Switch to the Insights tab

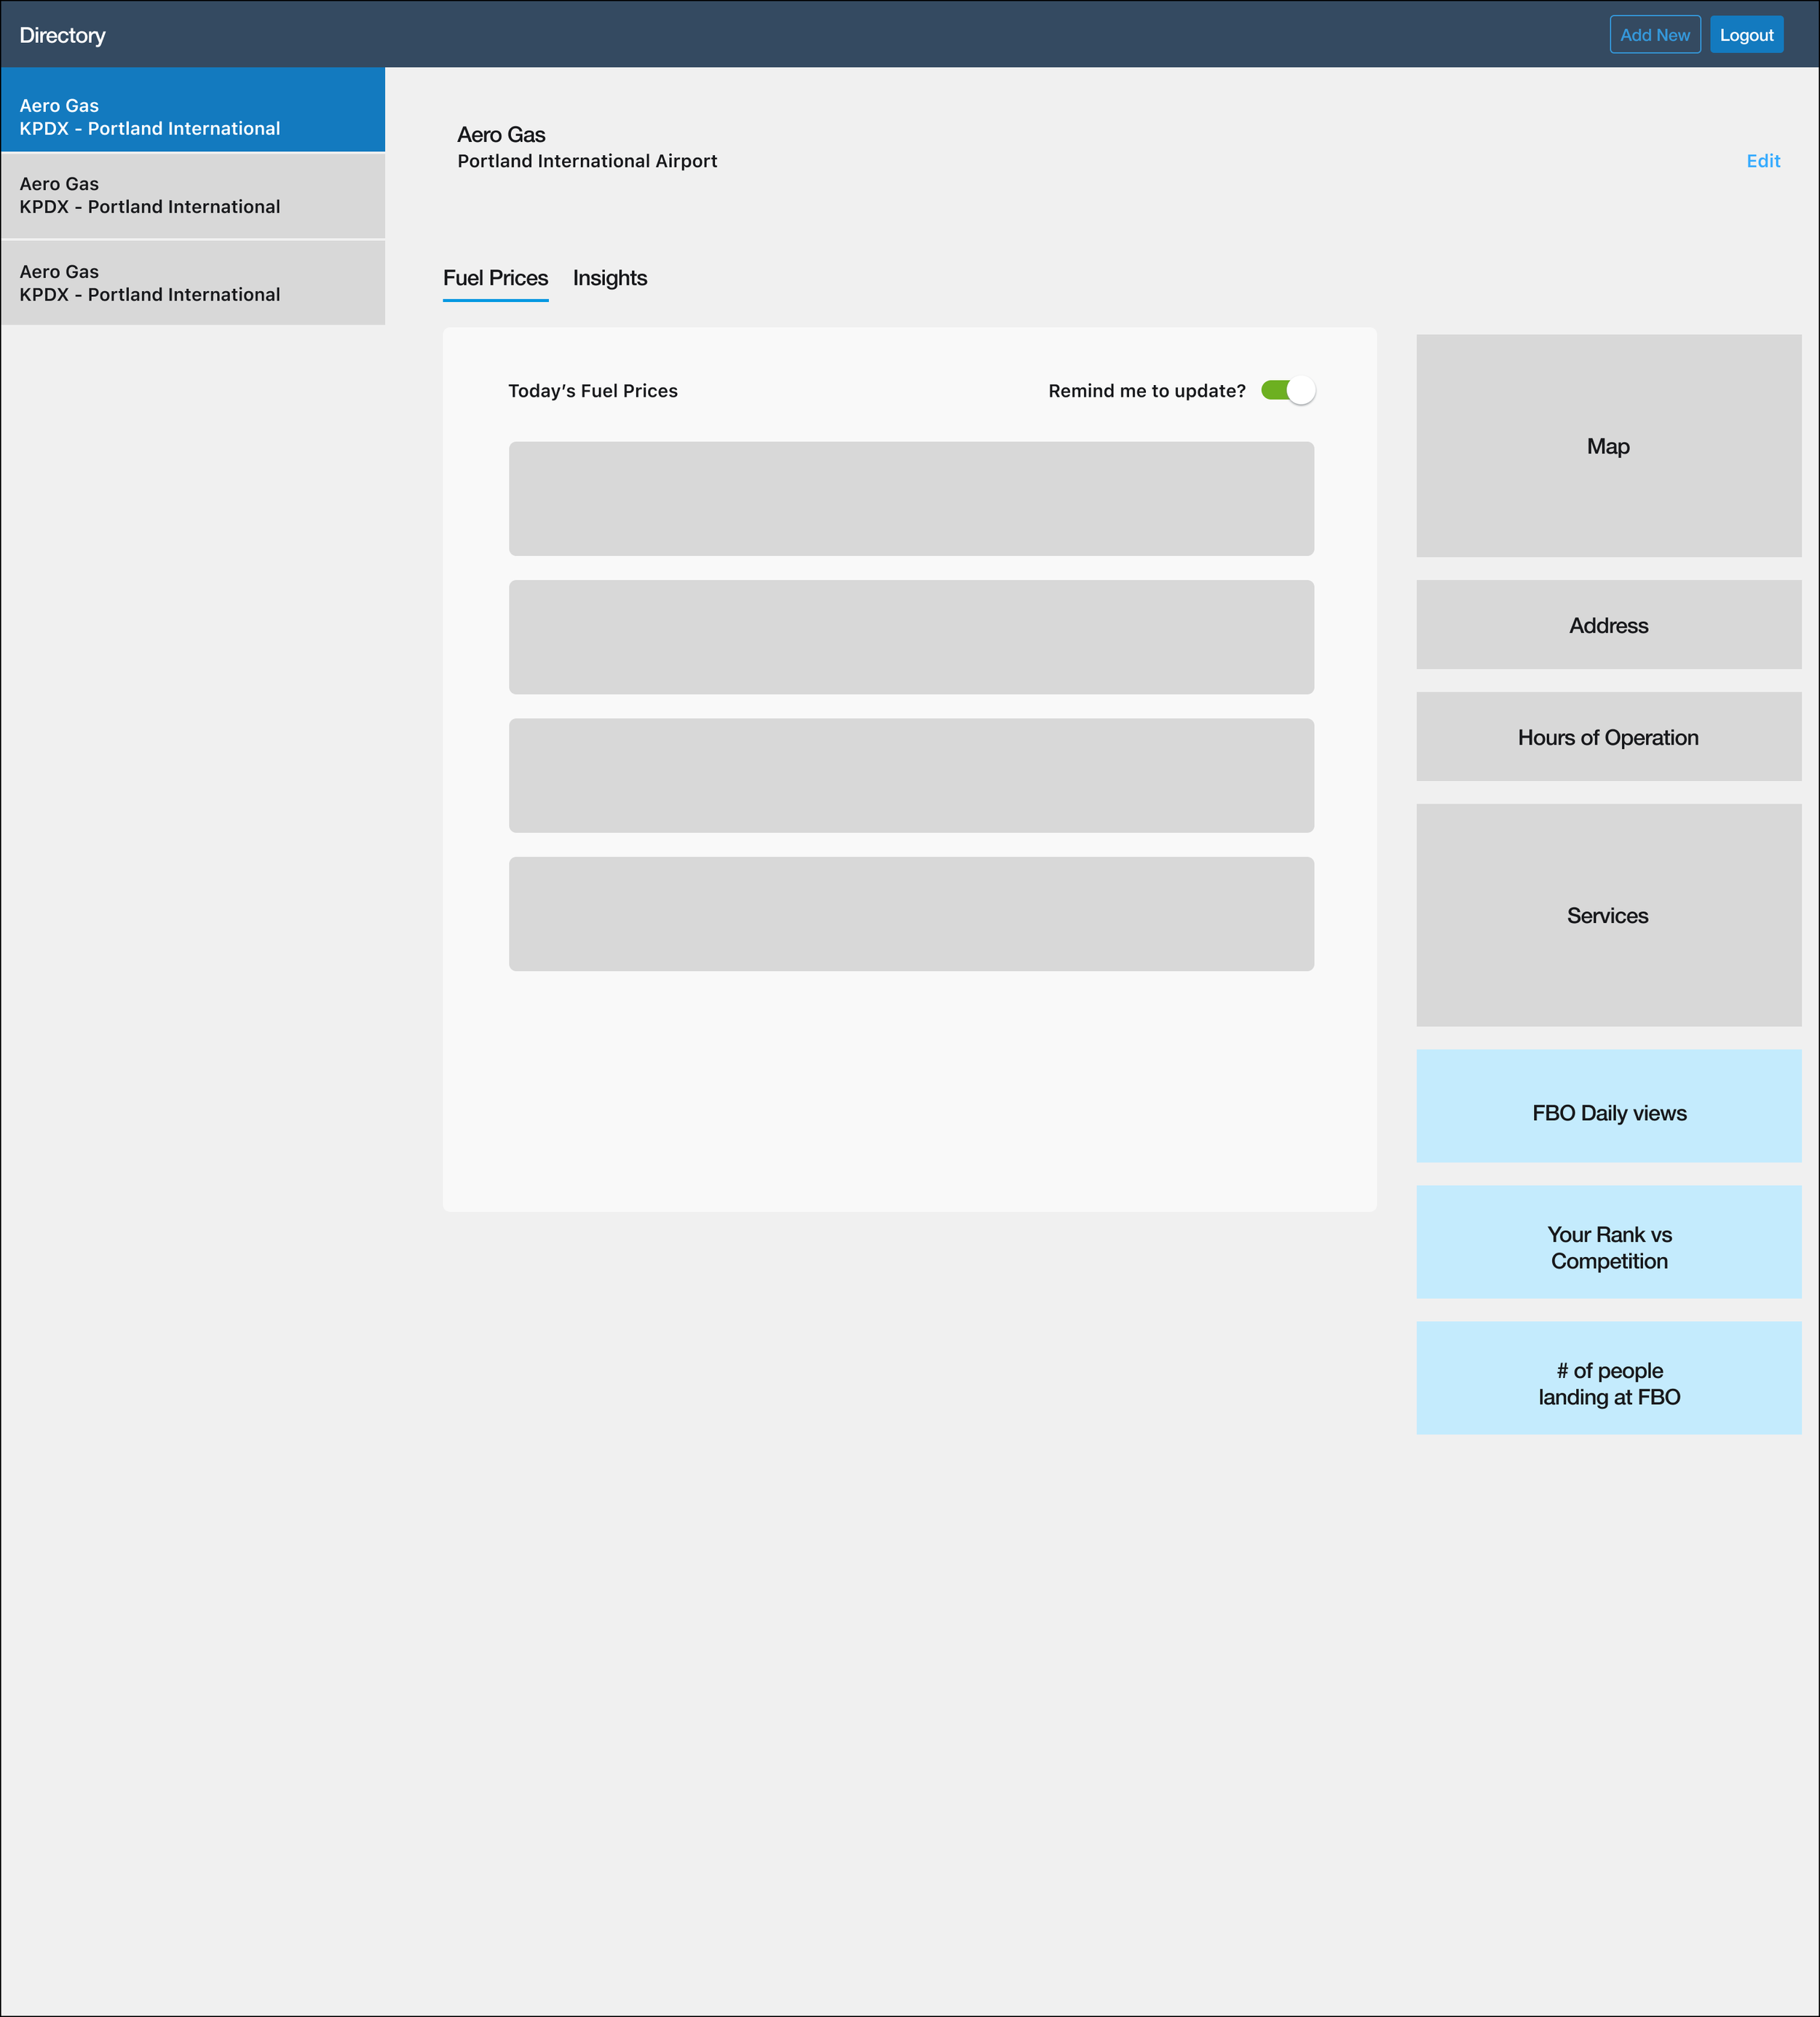(609, 278)
